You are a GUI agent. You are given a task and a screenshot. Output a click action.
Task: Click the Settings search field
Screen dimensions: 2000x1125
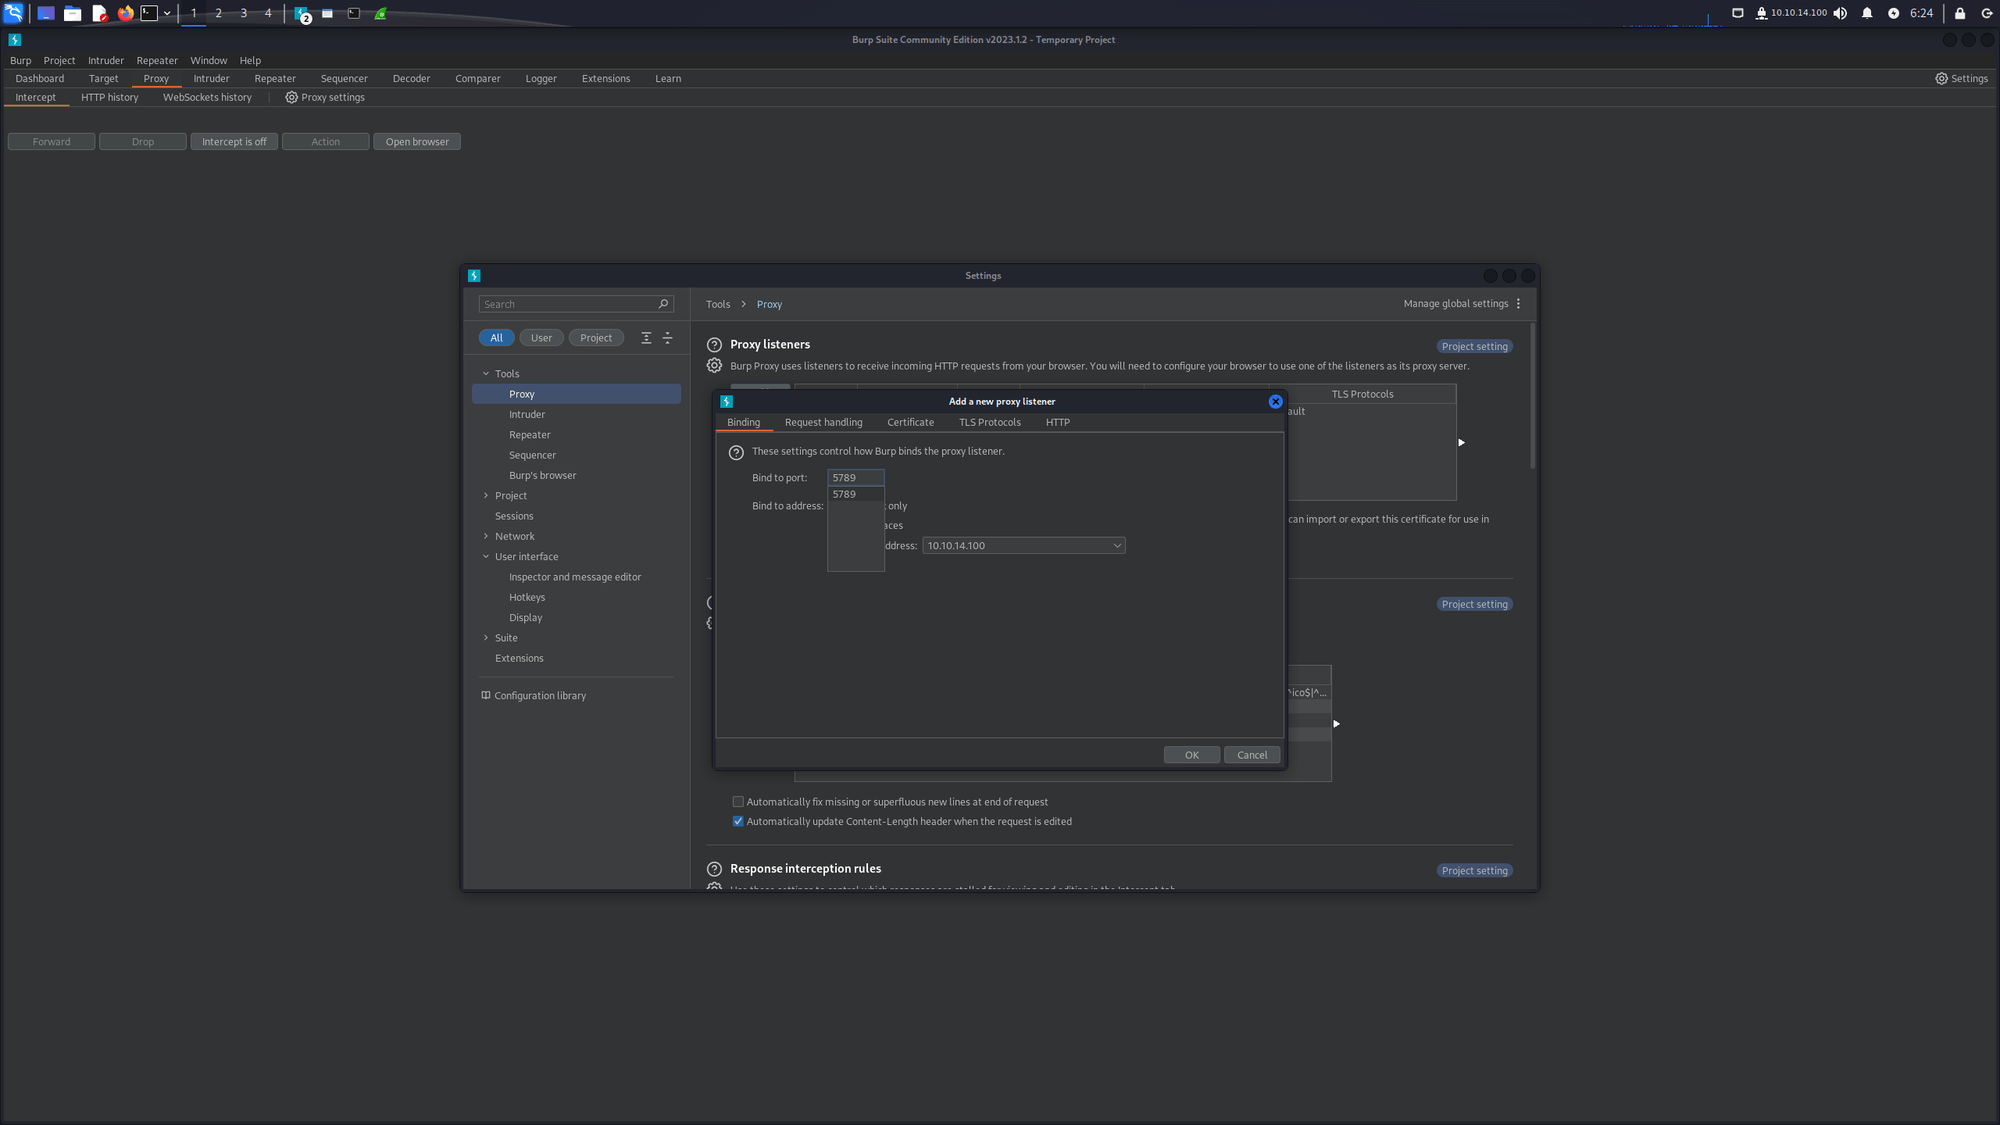click(576, 304)
